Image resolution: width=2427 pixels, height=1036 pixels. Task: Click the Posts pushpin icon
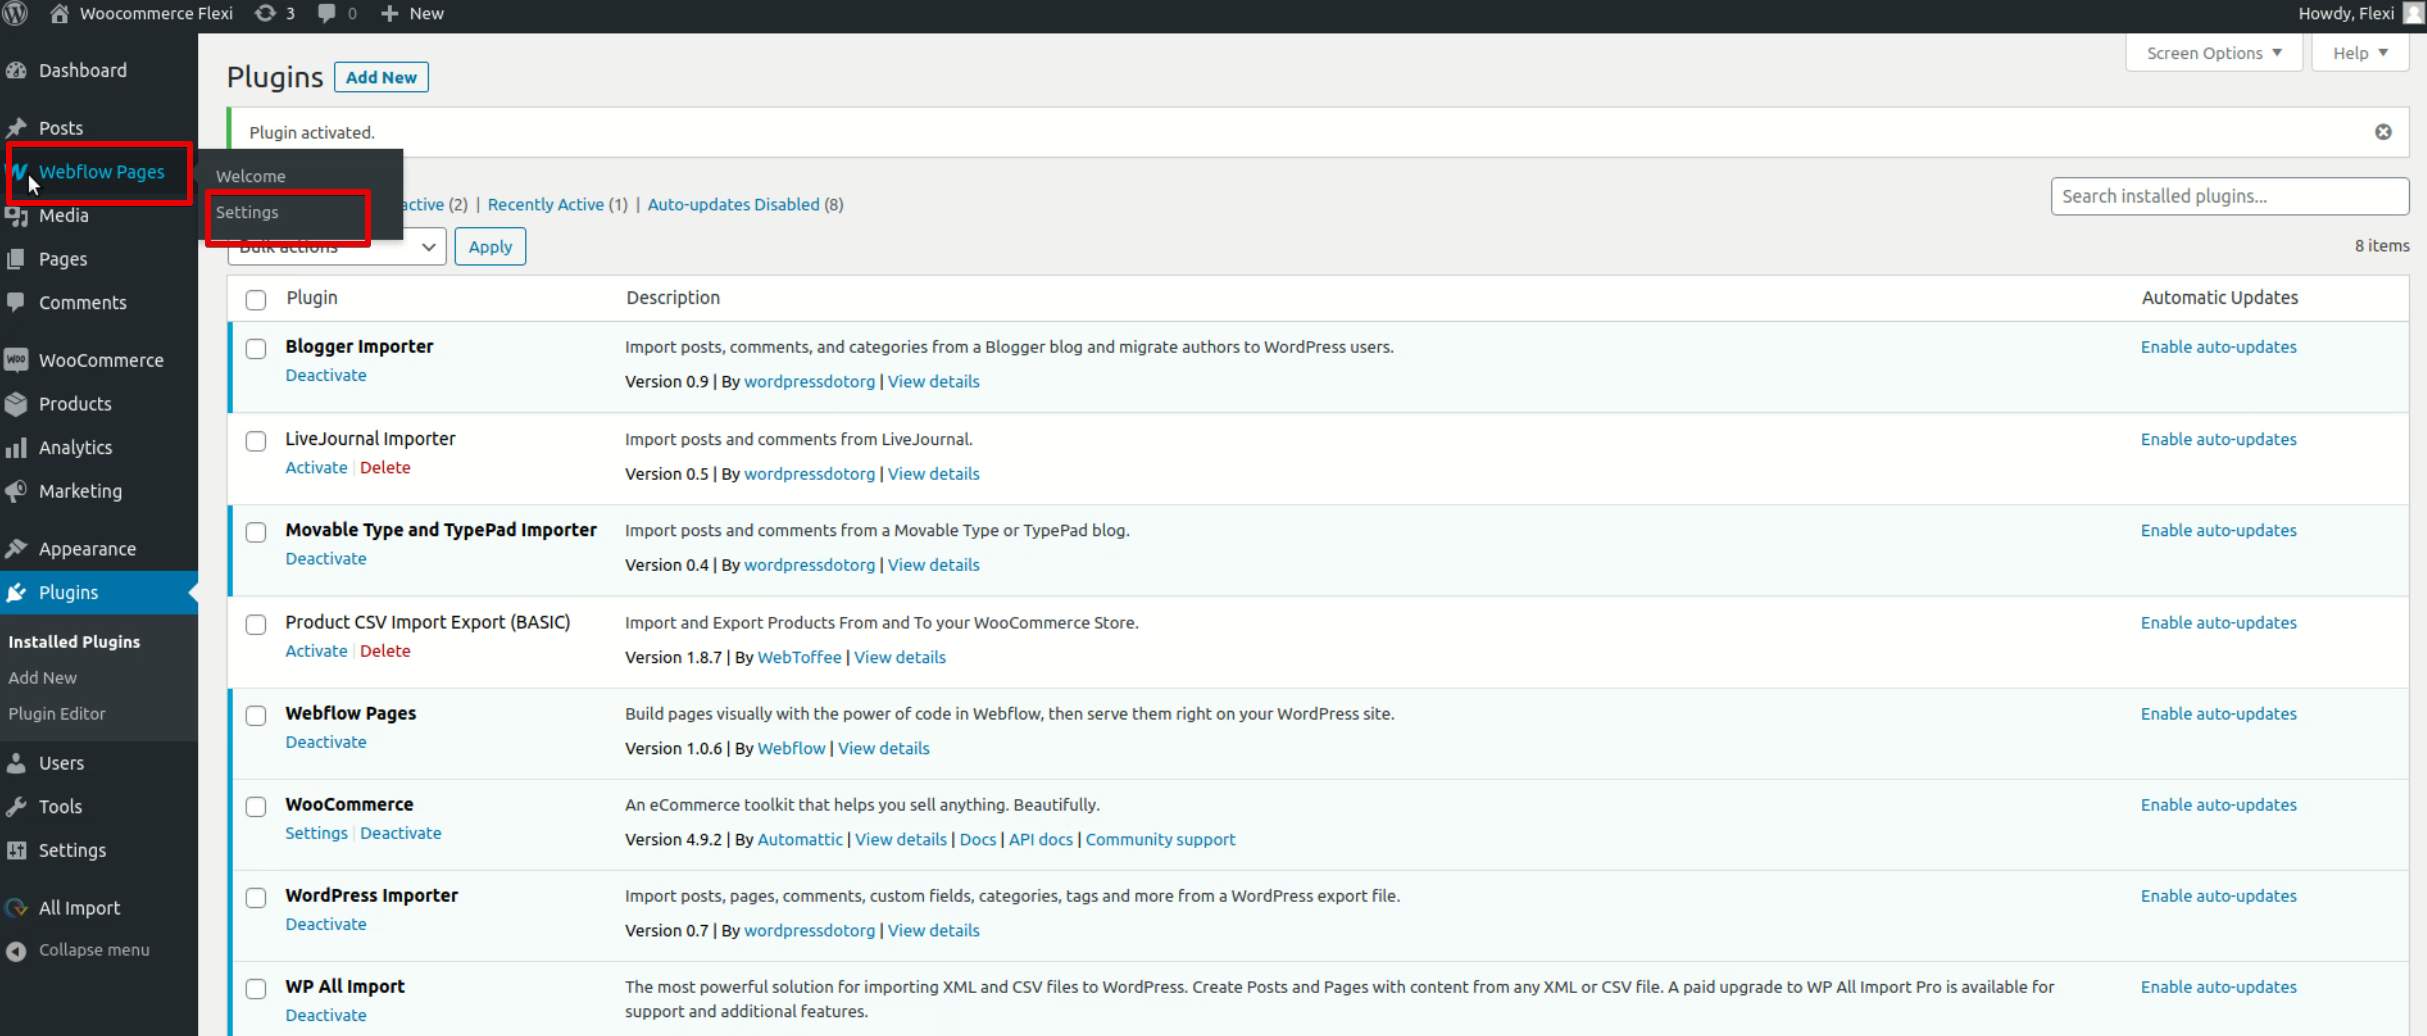point(16,128)
